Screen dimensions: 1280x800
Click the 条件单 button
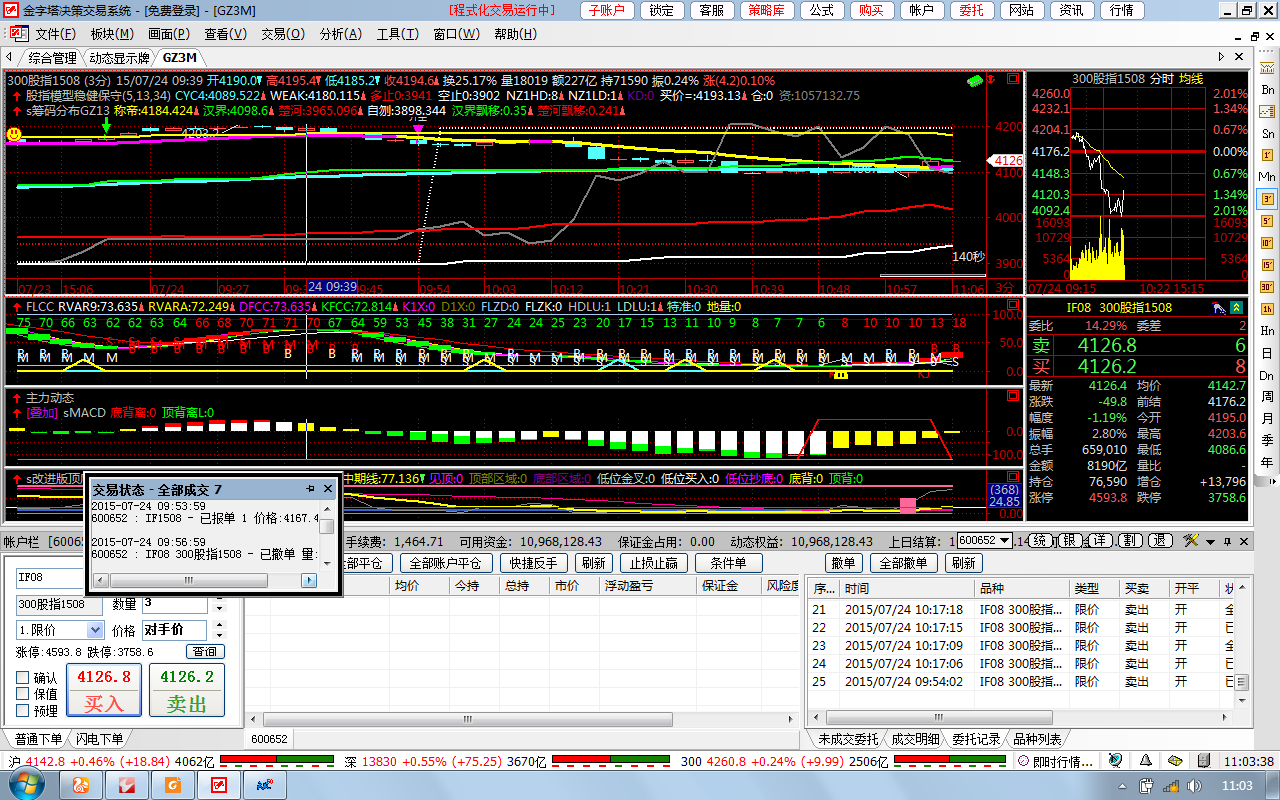click(x=728, y=563)
